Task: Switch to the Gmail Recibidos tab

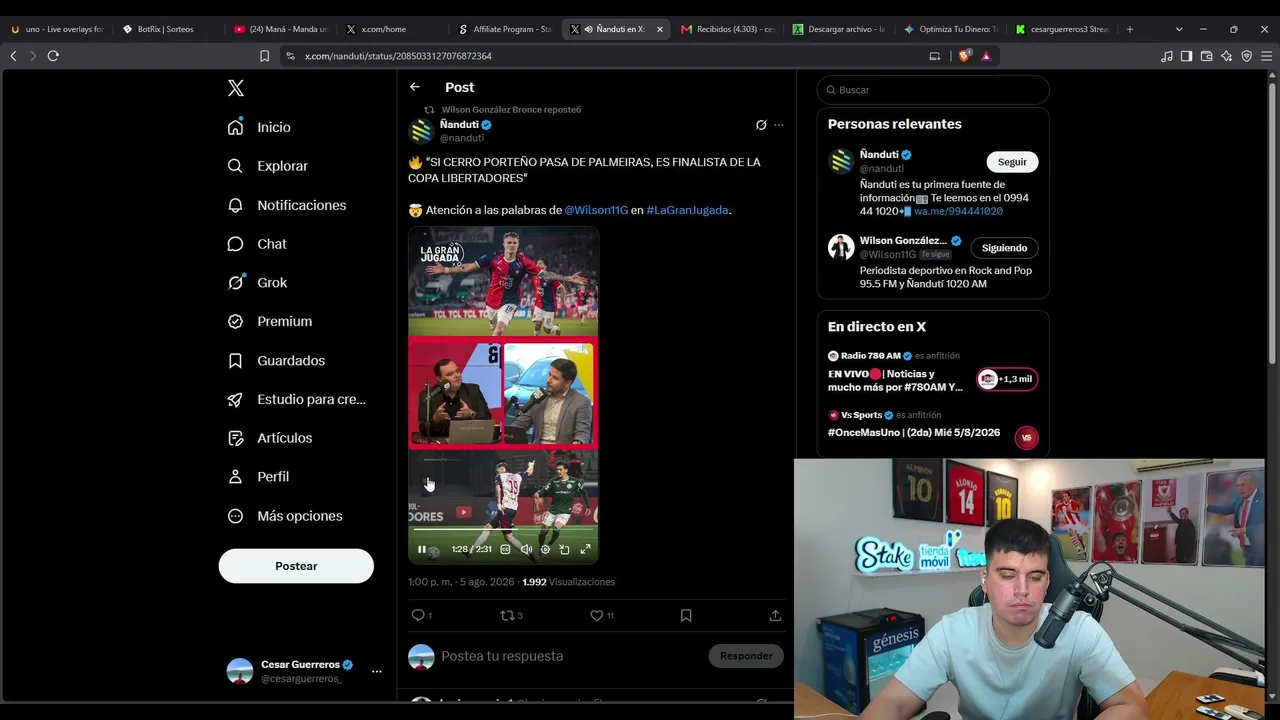Action: point(728,29)
